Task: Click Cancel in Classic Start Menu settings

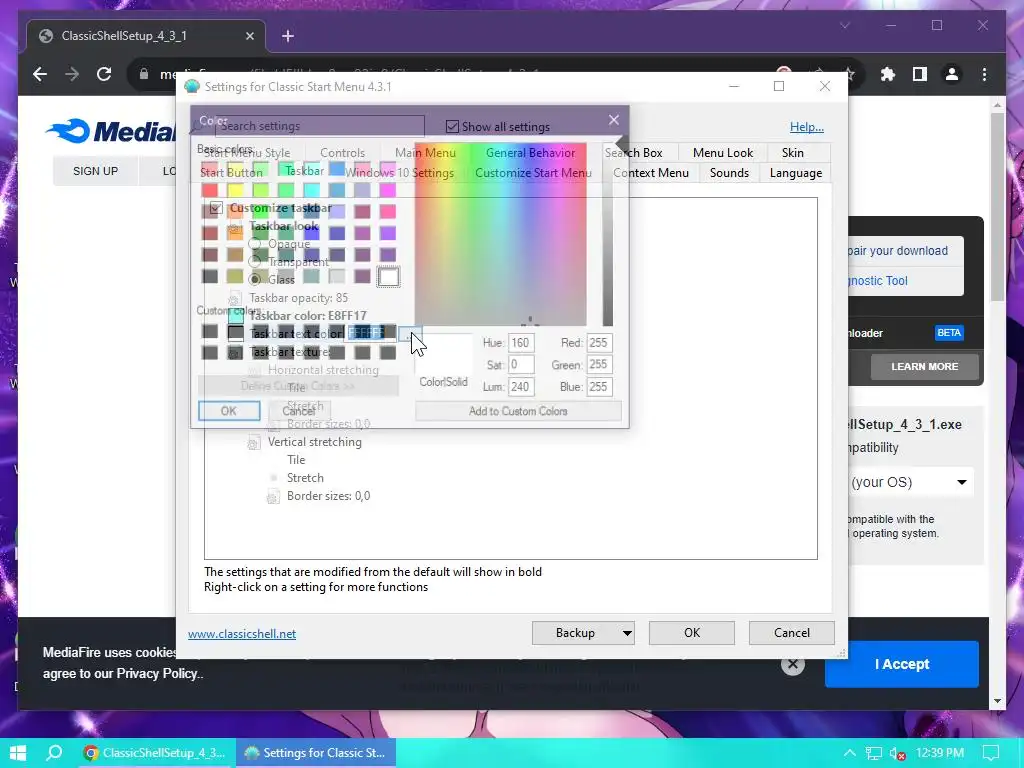Action: pos(792,633)
